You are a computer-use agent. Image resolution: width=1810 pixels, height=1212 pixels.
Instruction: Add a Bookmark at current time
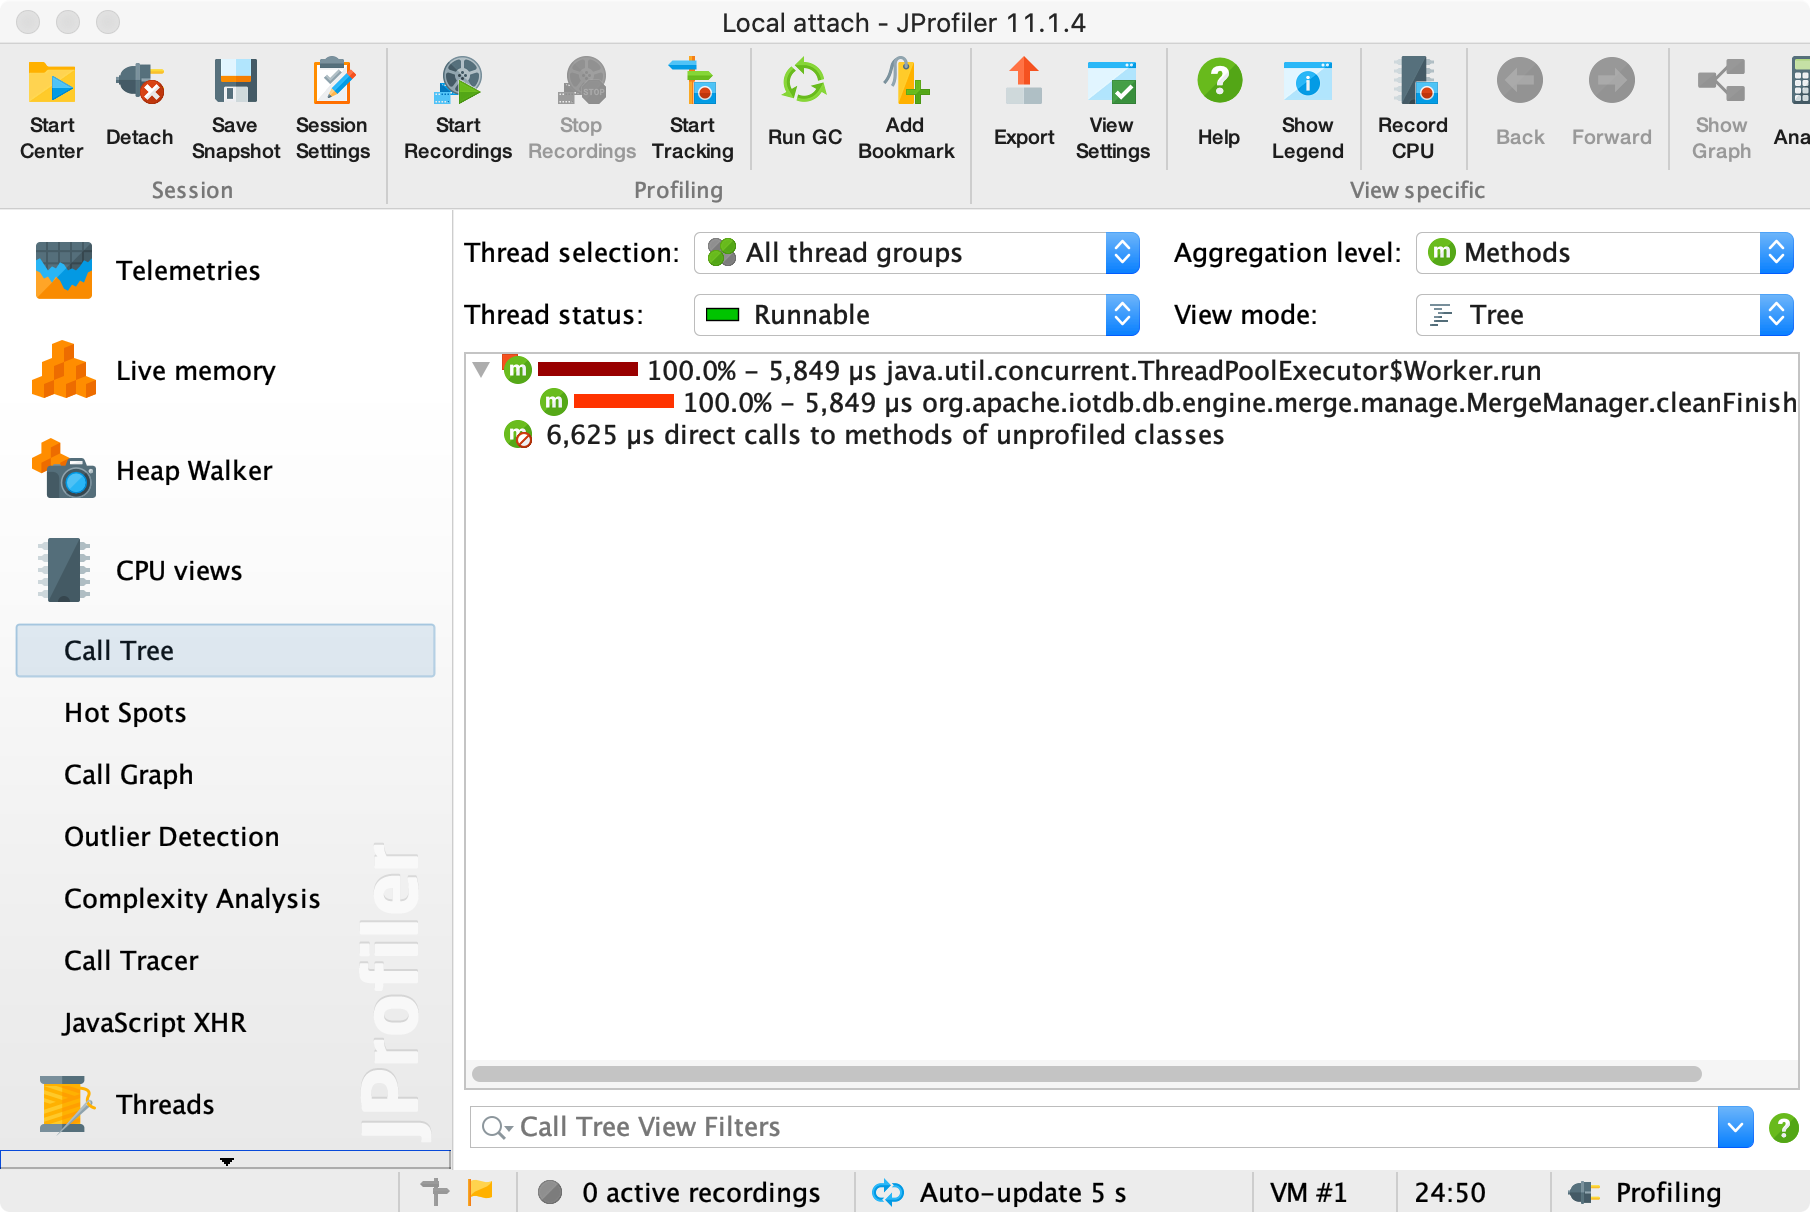(905, 105)
